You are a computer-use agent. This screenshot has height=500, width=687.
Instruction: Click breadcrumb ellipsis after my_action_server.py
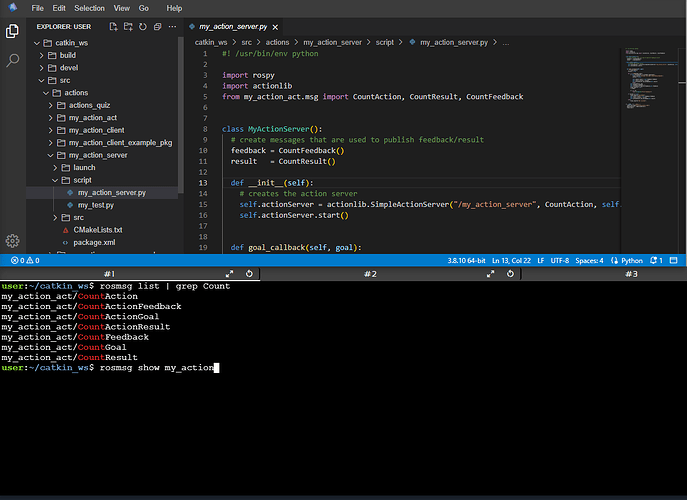[506, 43]
